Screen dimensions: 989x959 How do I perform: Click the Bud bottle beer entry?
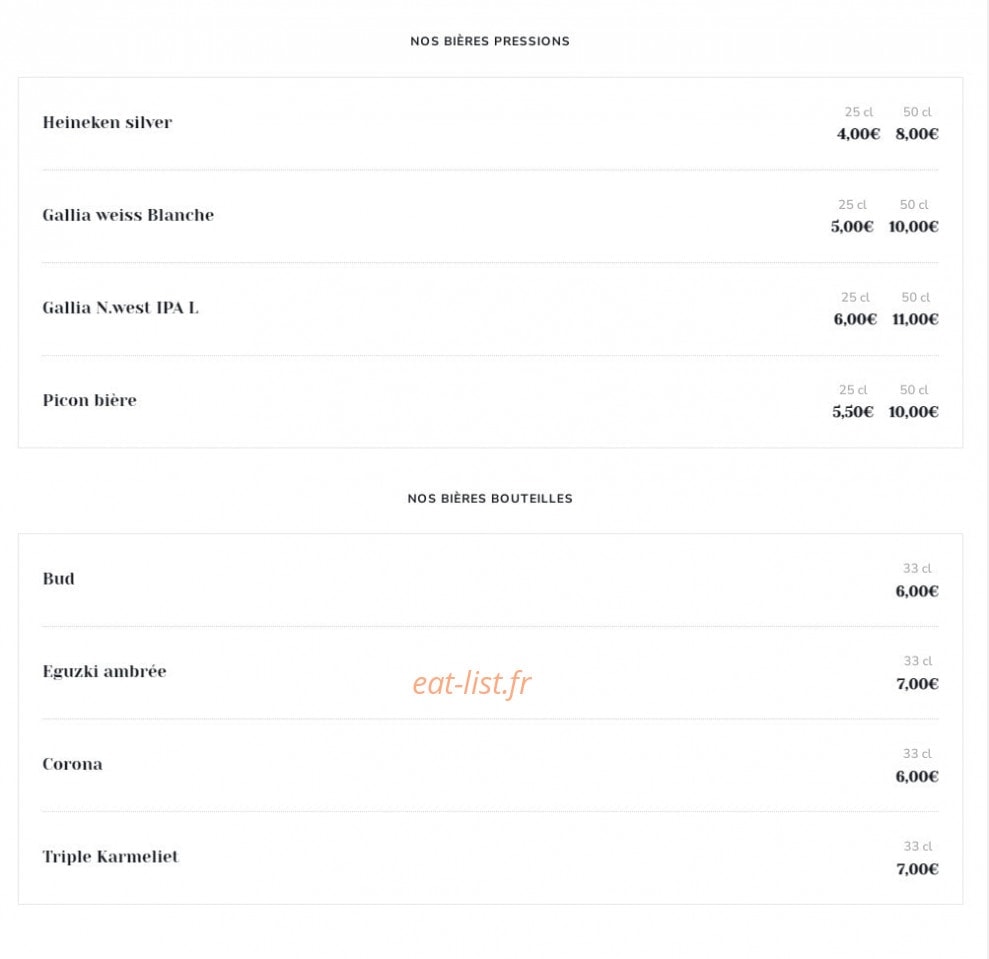point(59,579)
